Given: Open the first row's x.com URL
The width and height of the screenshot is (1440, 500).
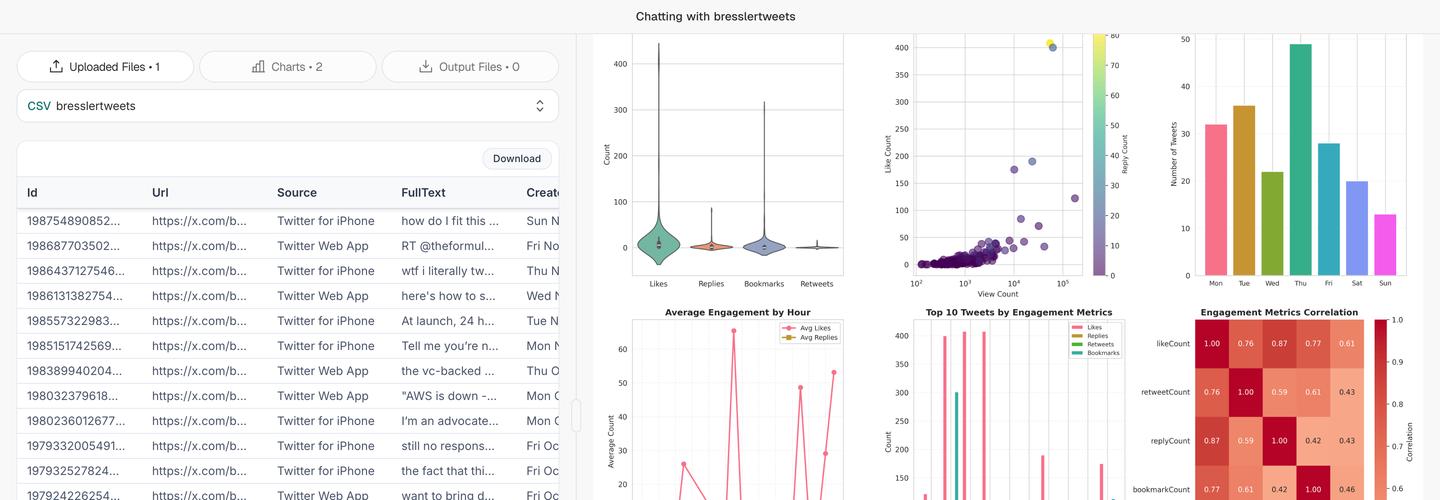Looking at the screenshot, I should click(x=199, y=221).
